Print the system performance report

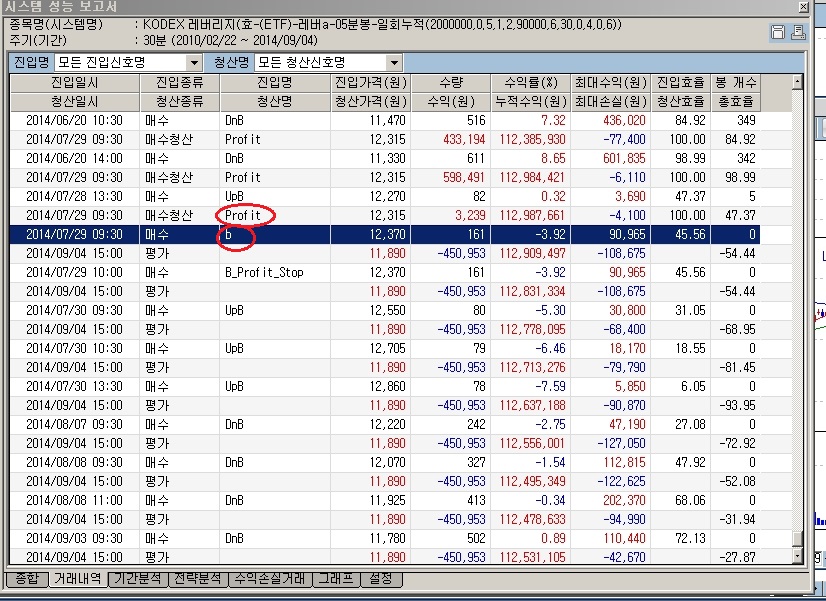(x=798, y=32)
